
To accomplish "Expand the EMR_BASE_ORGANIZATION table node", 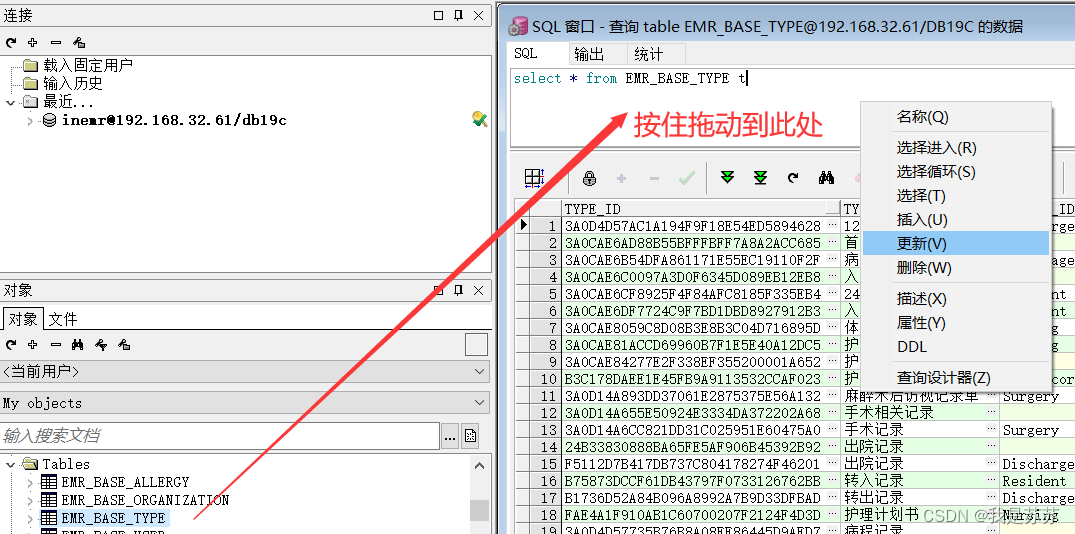I will tap(29, 500).
